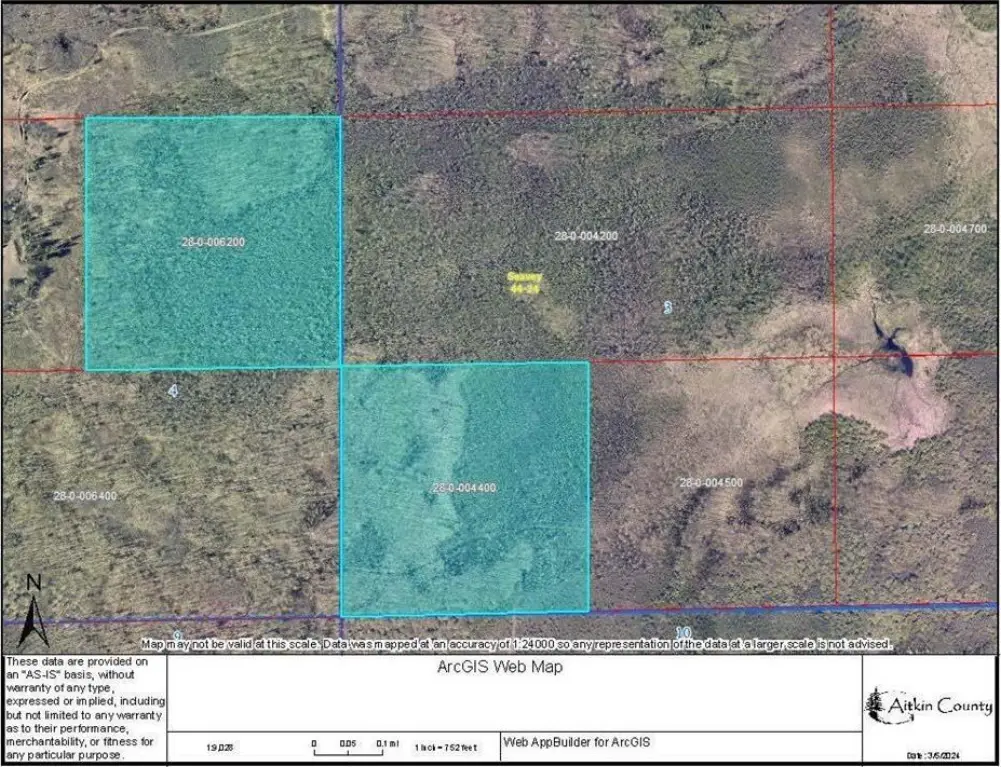The width and height of the screenshot is (1001, 767).
Task: Click the Aitkin County tree logo
Action: tap(877, 706)
